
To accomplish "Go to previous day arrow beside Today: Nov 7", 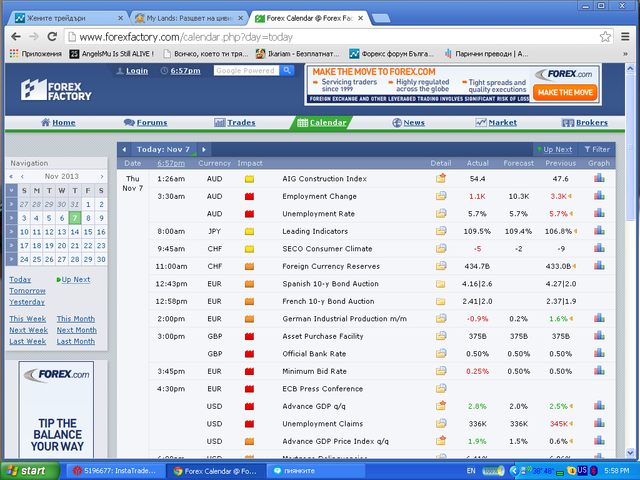I will [x=124, y=149].
